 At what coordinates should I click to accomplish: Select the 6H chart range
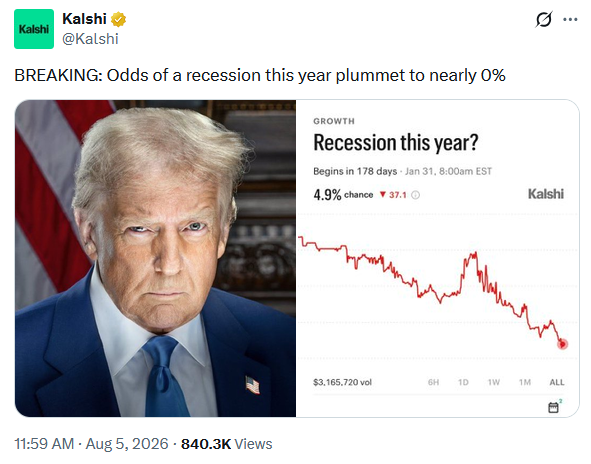click(x=433, y=382)
